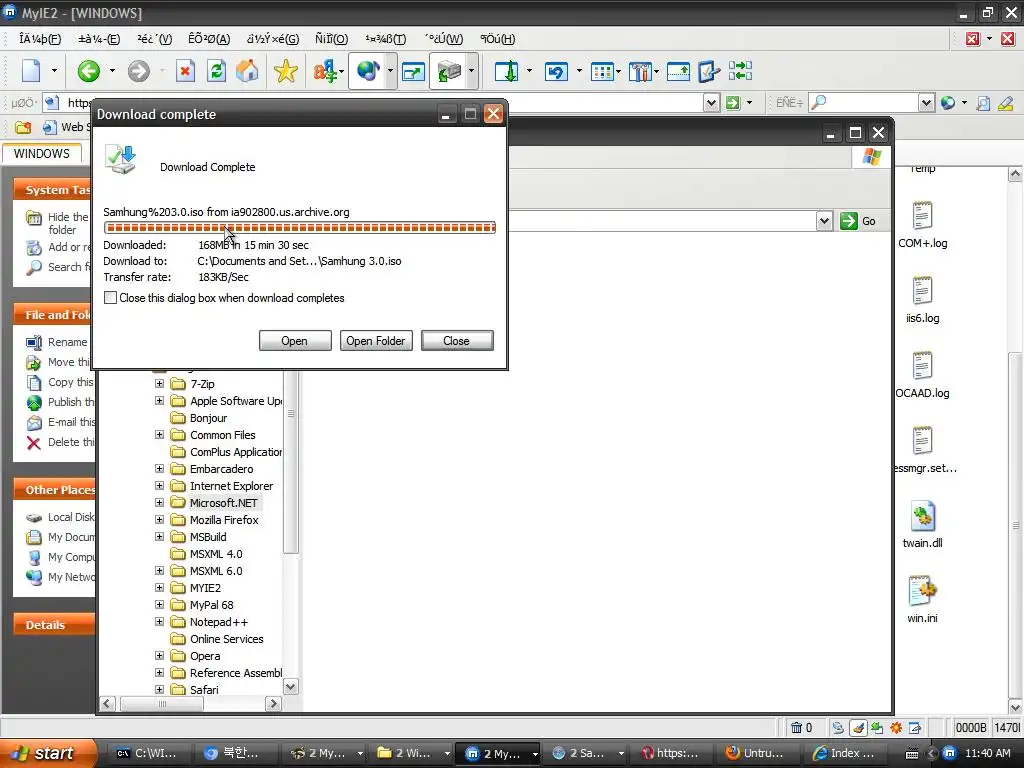
Task: Click the green Back arrow button
Action: 88,71
